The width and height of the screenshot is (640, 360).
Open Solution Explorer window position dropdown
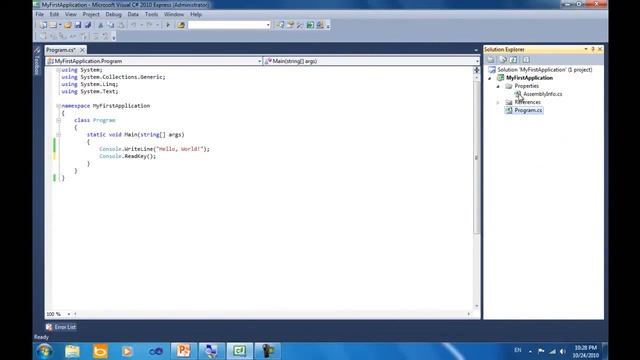[586, 49]
